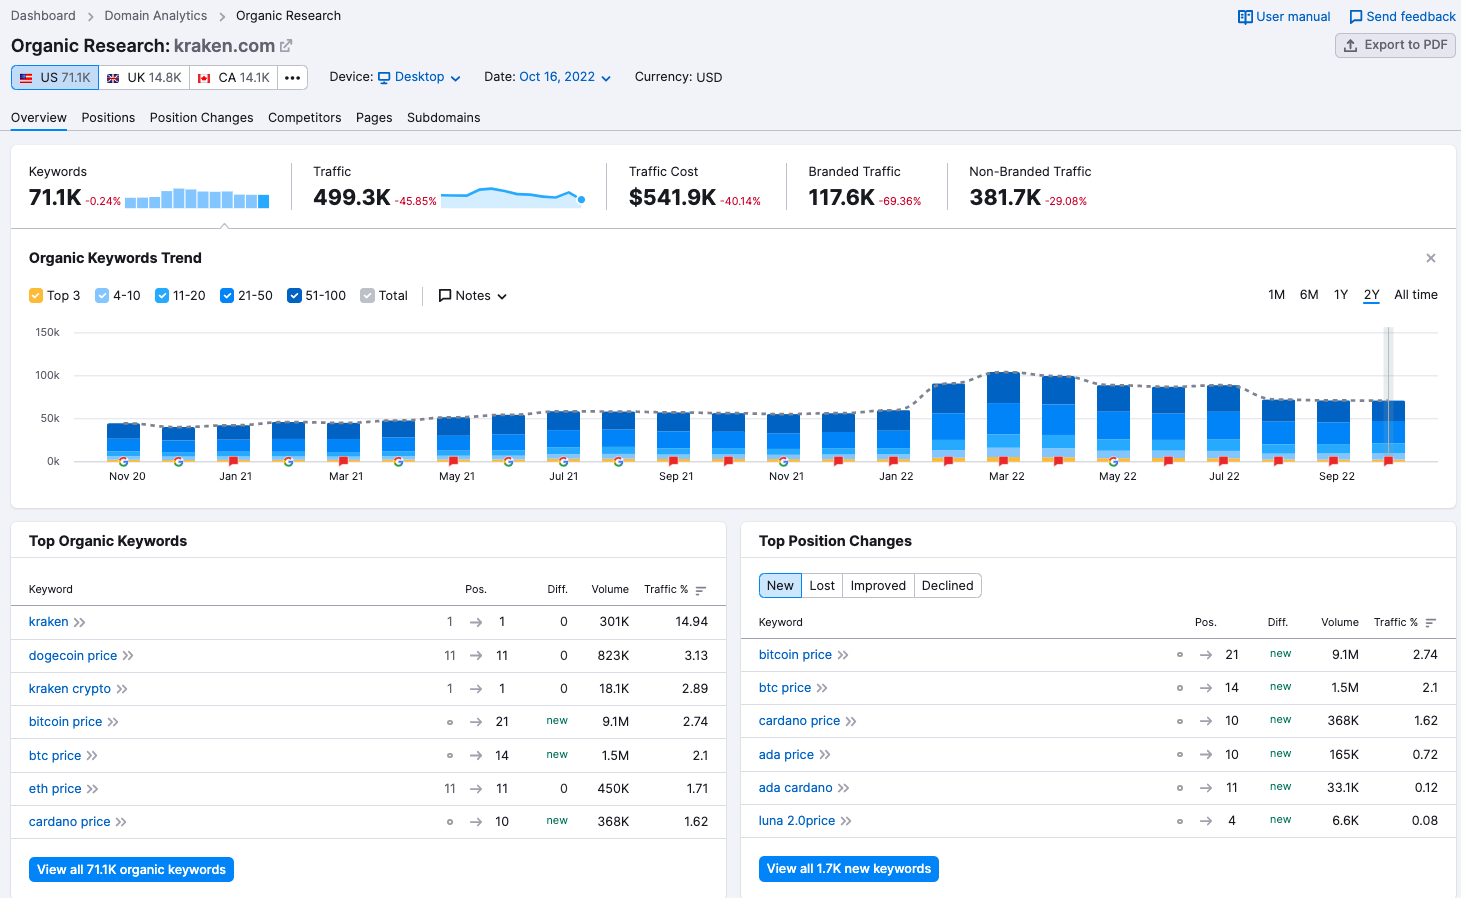Click the Google update icon at May 22
This screenshot has height=898, width=1461.
1113,462
